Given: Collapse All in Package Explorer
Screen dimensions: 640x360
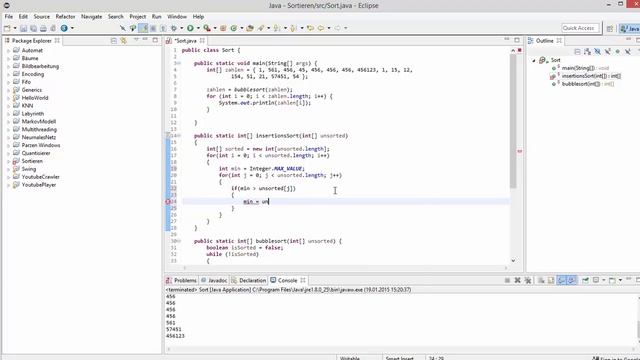Looking at the screenshot, I should 114,40.
